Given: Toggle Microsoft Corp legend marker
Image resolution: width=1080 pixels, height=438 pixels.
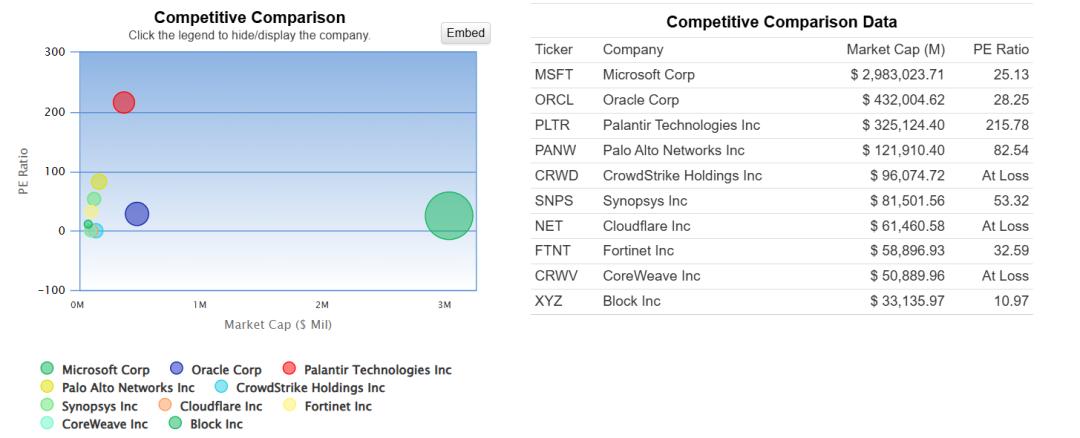Looking at the screenshot, I should (47, 370).
